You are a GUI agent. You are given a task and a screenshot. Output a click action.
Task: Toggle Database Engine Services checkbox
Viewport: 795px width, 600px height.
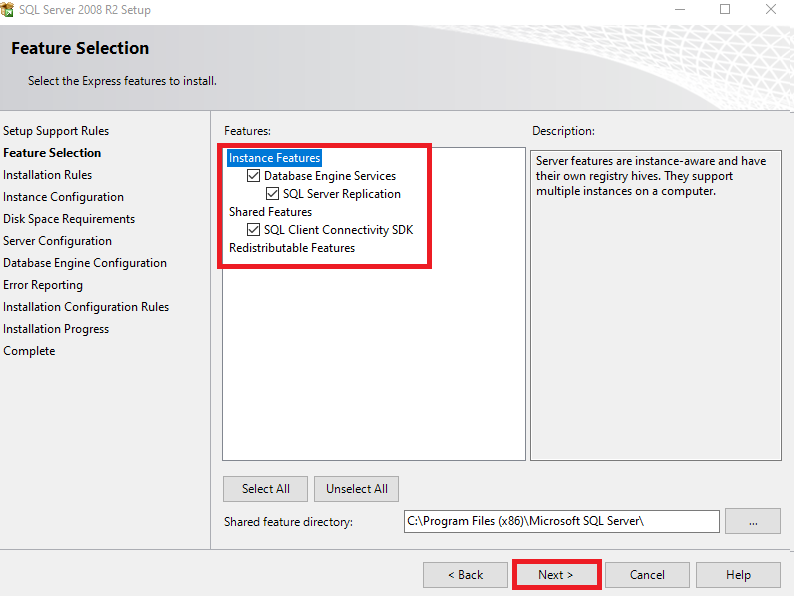click(253, 176)
